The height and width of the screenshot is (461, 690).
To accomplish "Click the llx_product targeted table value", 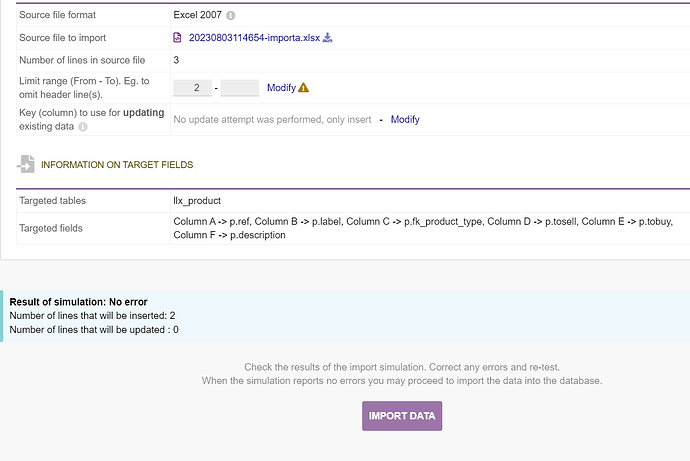I will 197,201.
